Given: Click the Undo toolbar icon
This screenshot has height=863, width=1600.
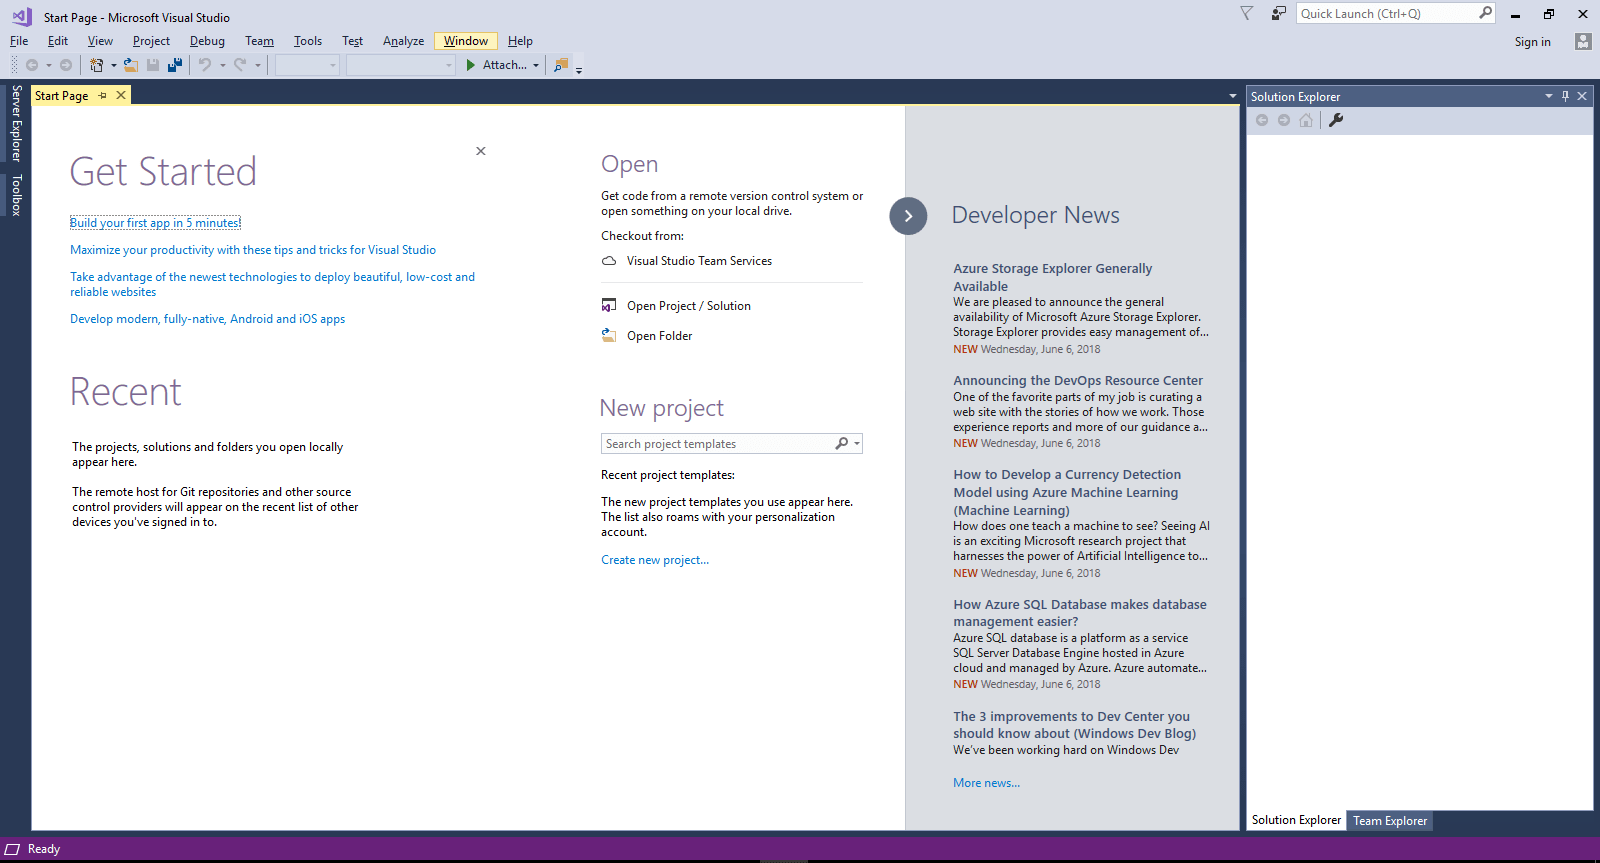Looking at the screenshot, I should (x=204, y=65).
